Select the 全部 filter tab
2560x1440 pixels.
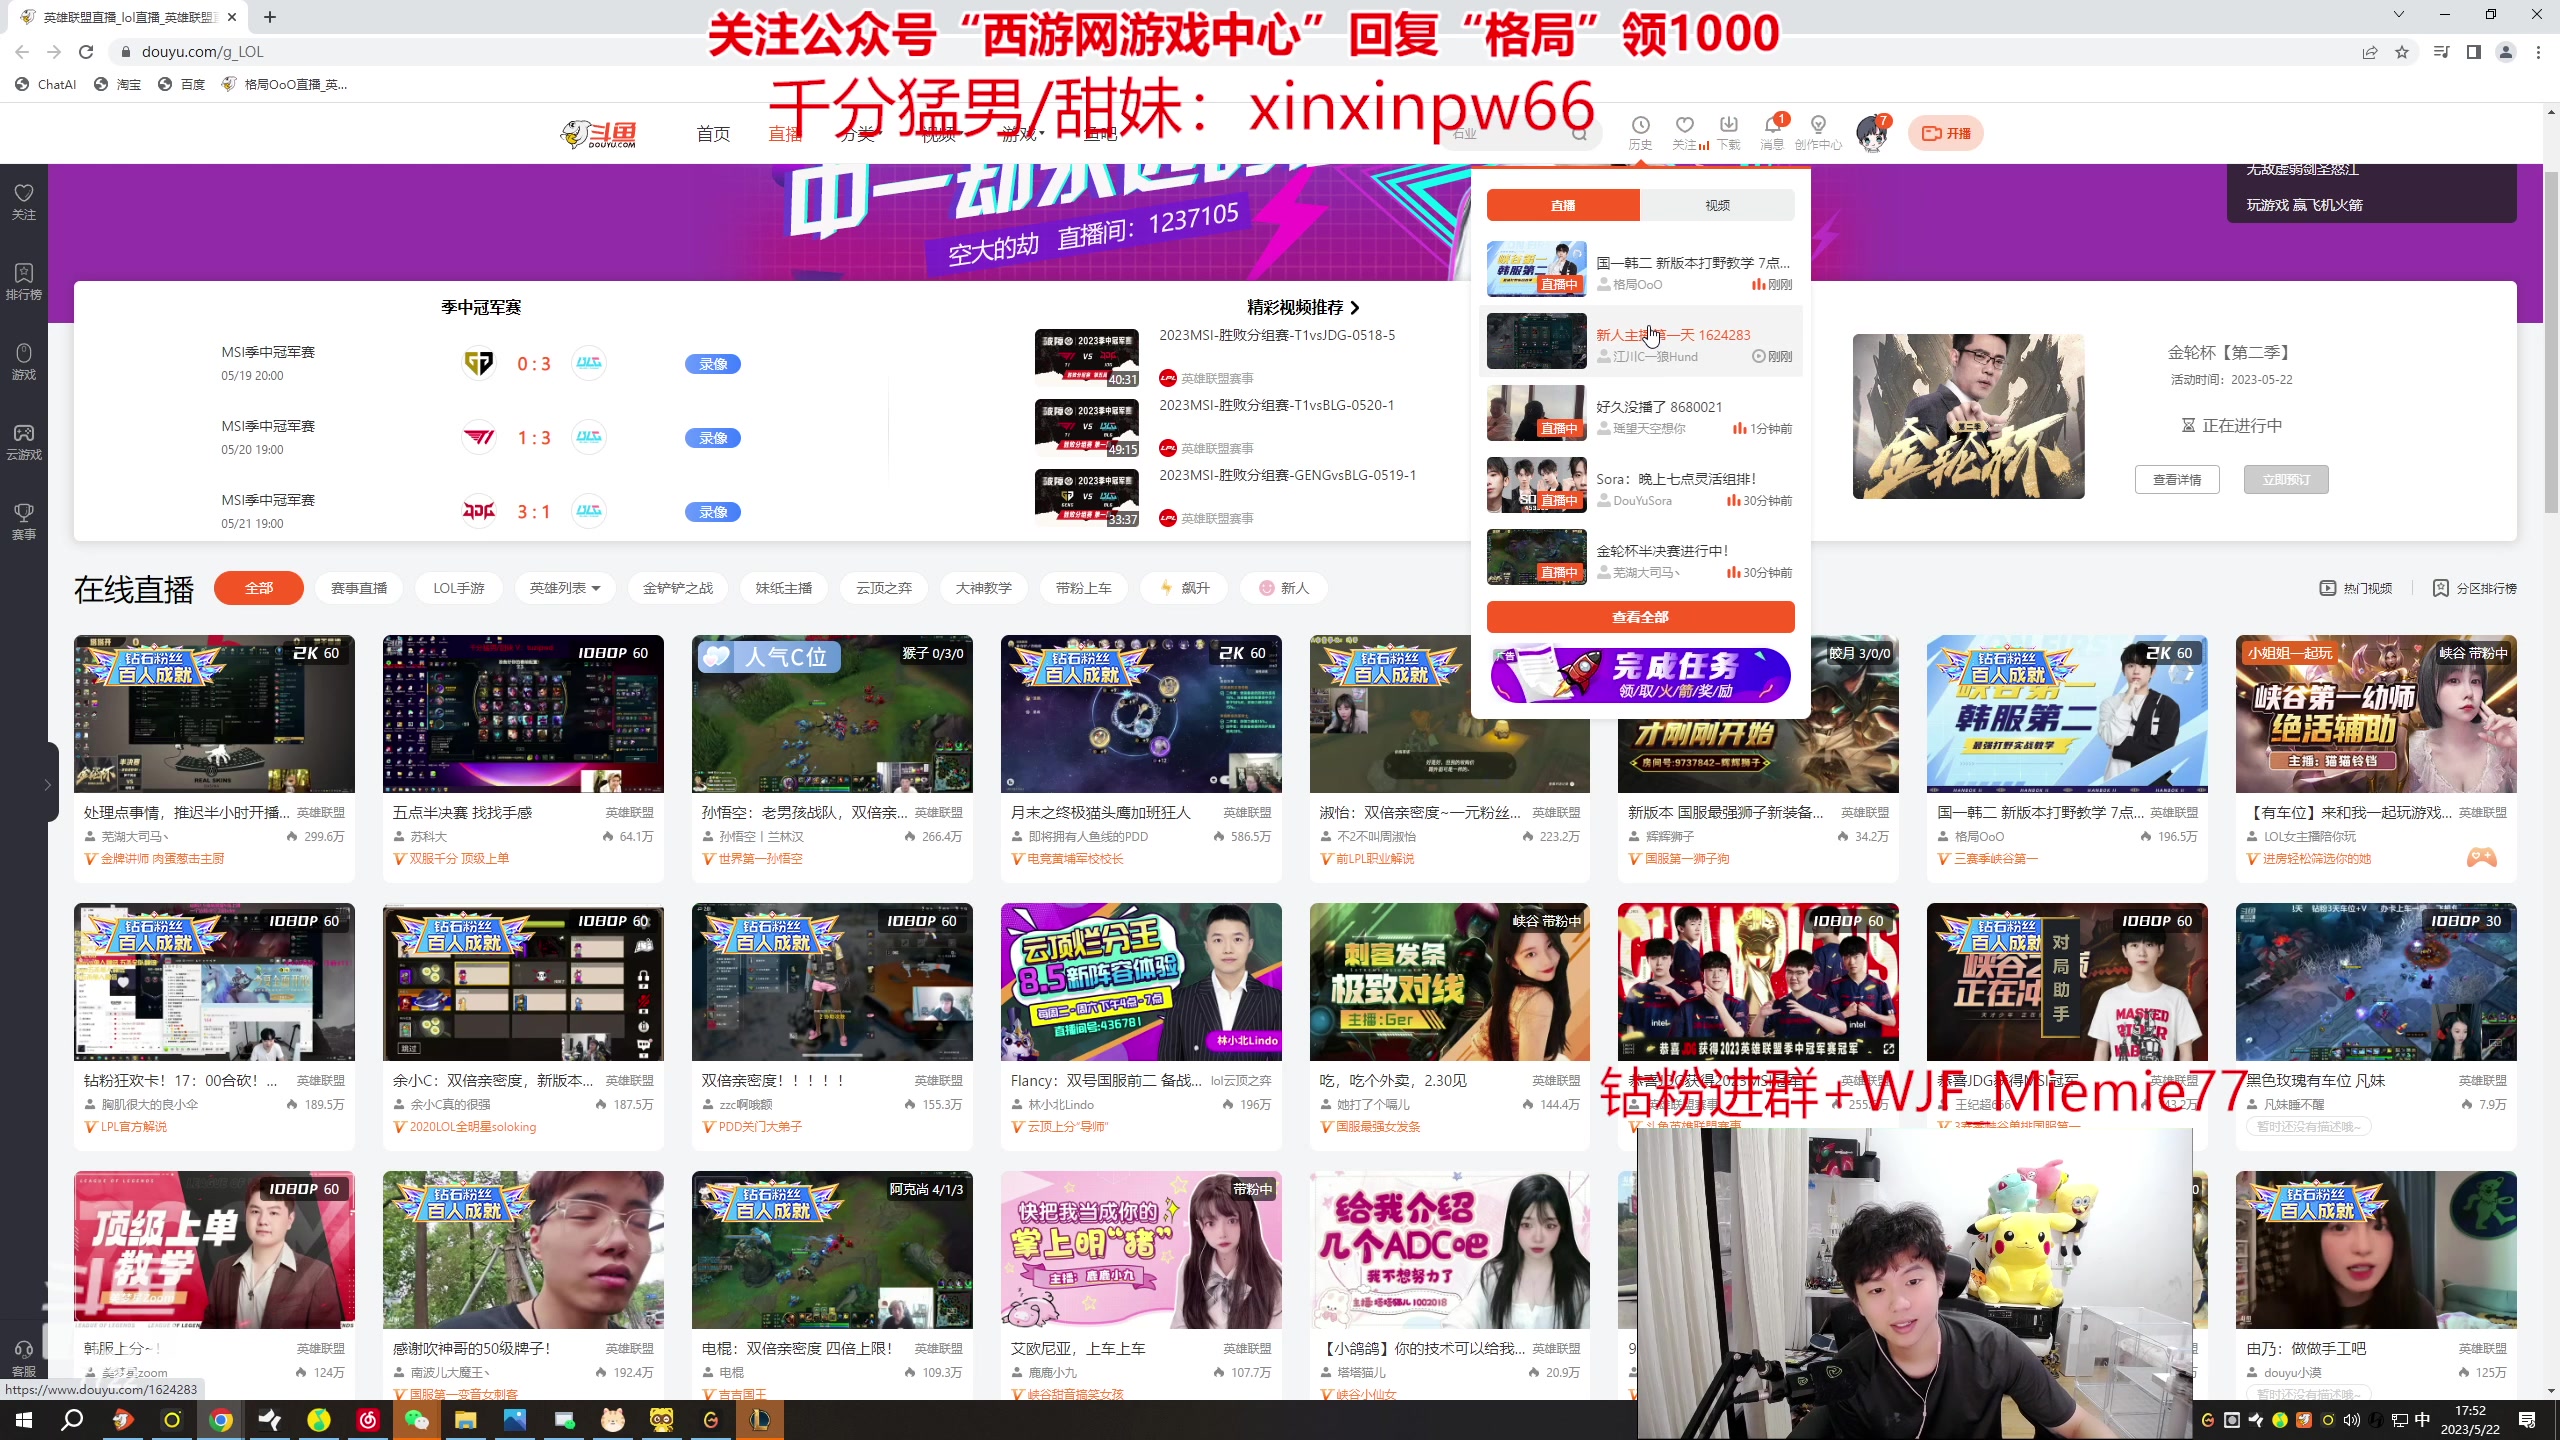(259, 588)
